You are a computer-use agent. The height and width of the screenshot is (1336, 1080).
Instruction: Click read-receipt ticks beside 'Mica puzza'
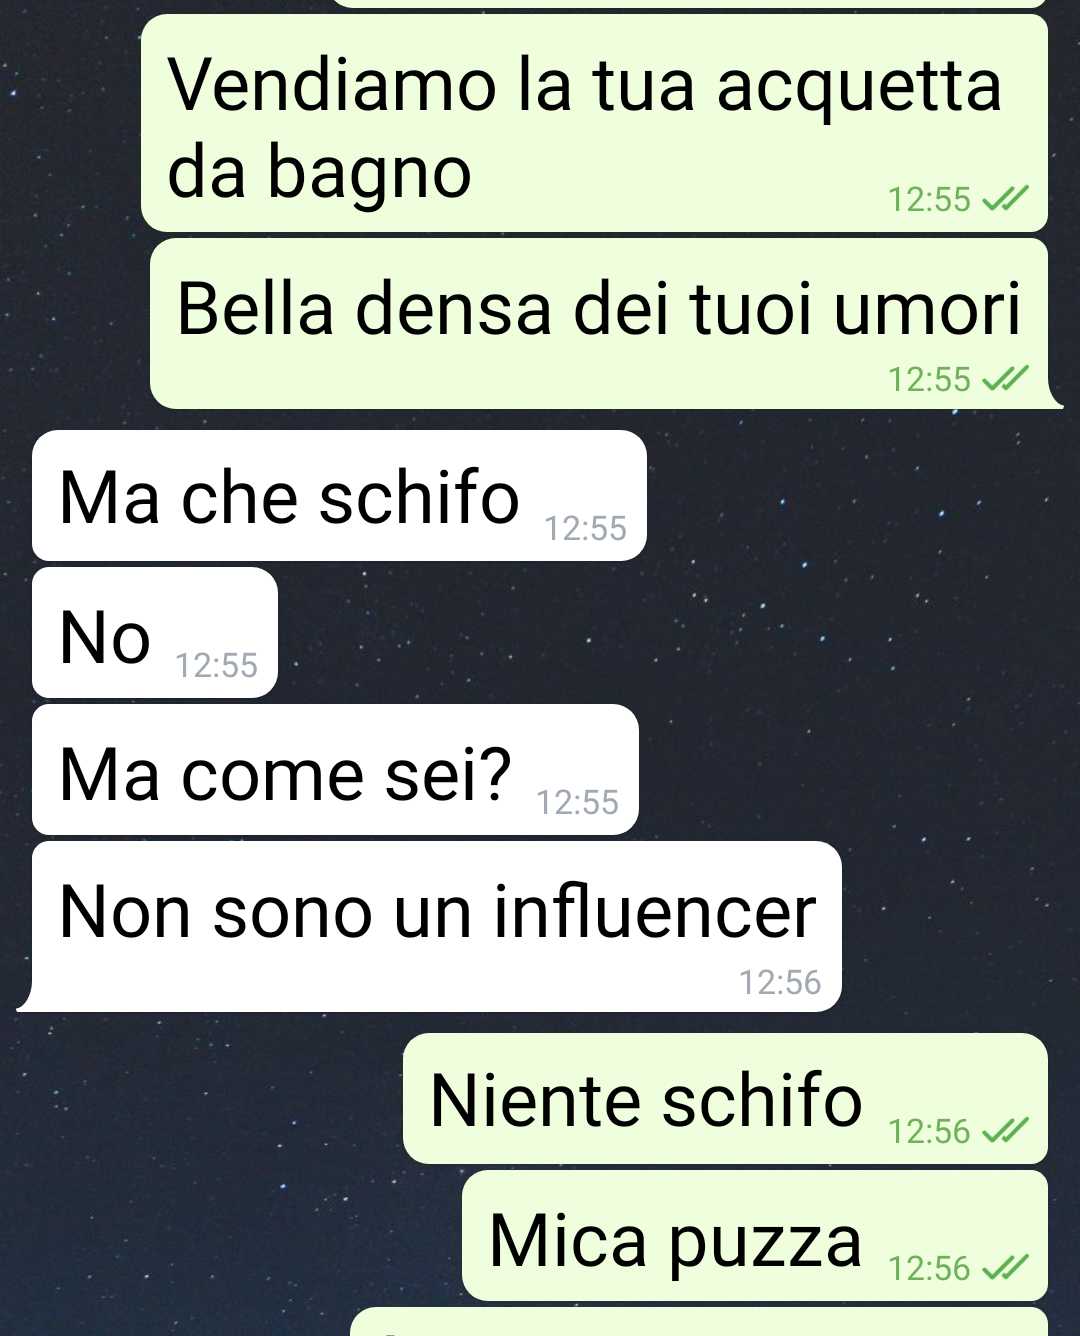point(1004,1269)
